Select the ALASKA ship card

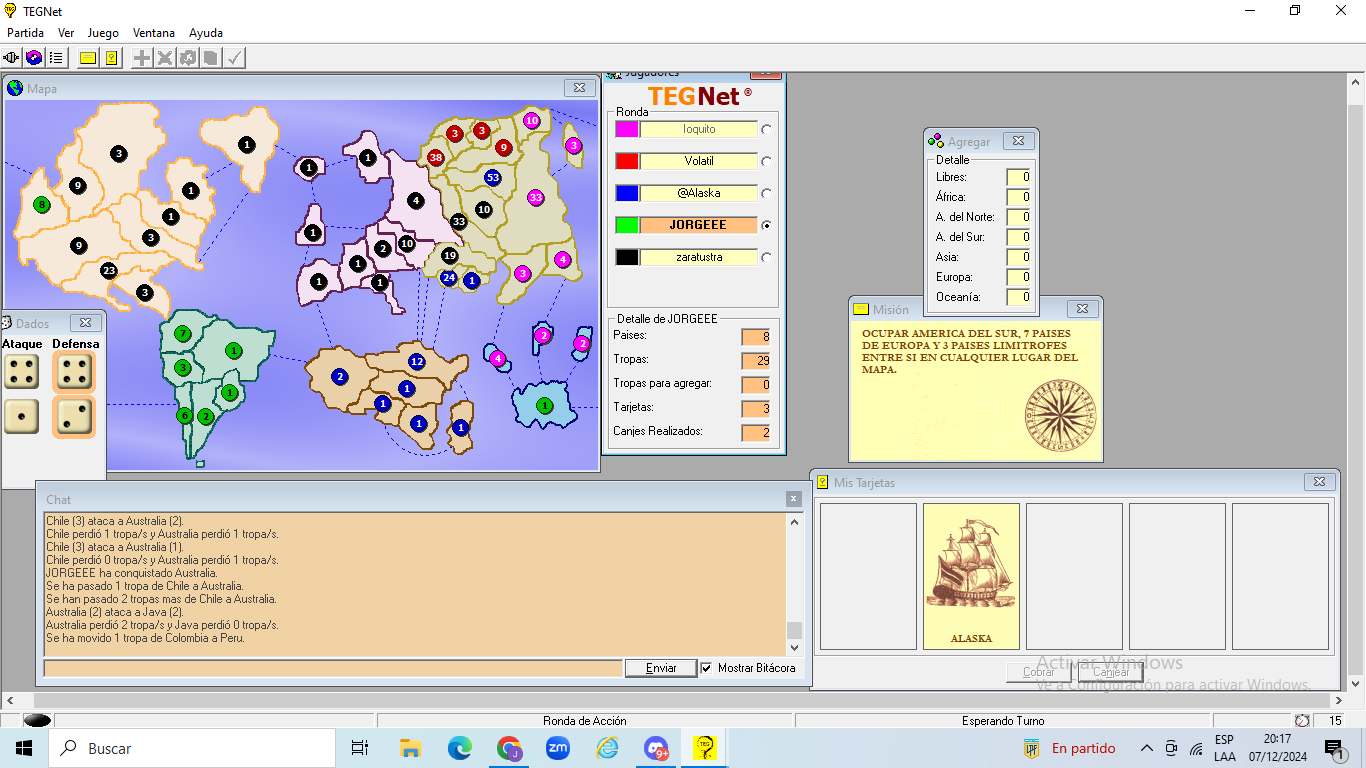(971, 577)
